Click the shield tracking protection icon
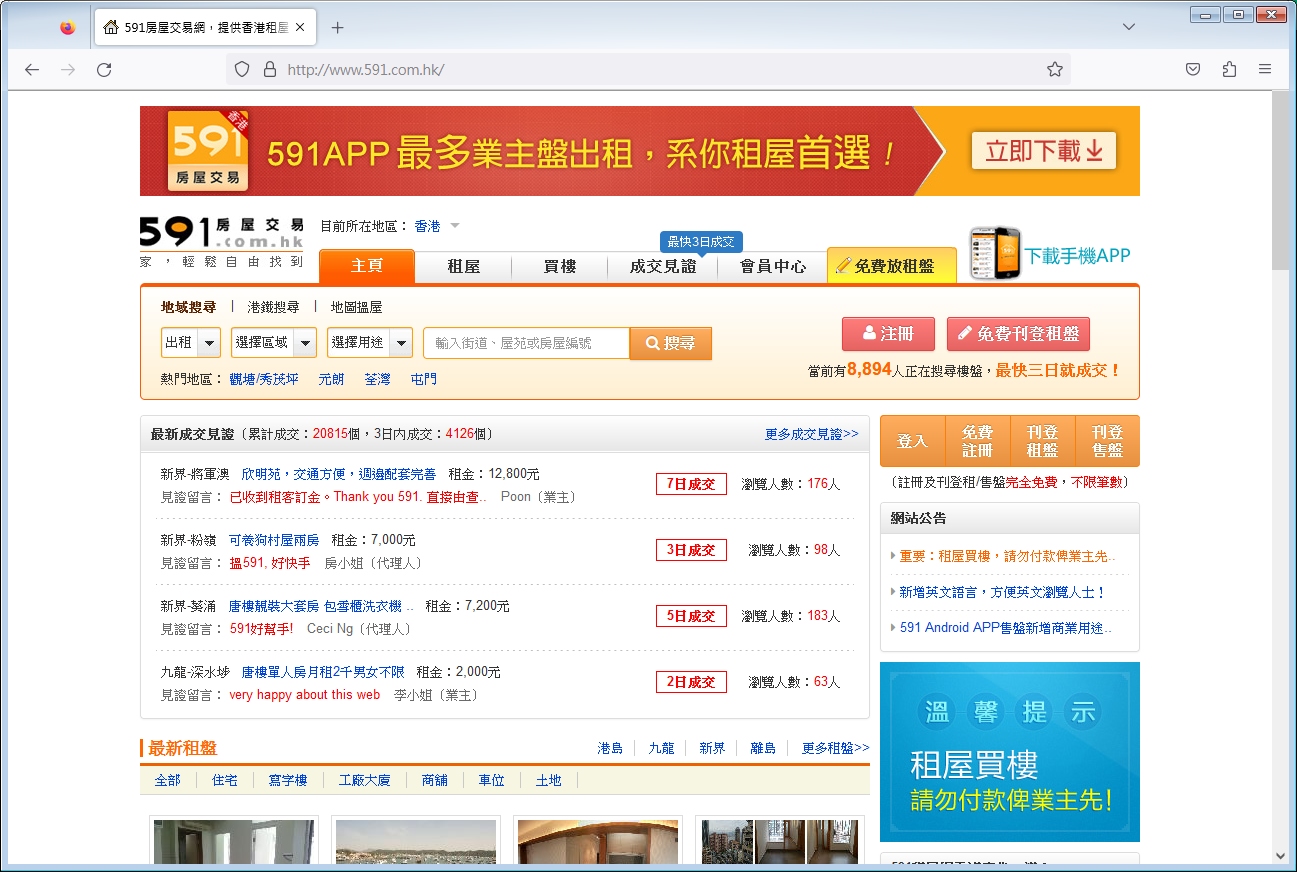This screenshot has height=872, width=1297. point(241,69)
